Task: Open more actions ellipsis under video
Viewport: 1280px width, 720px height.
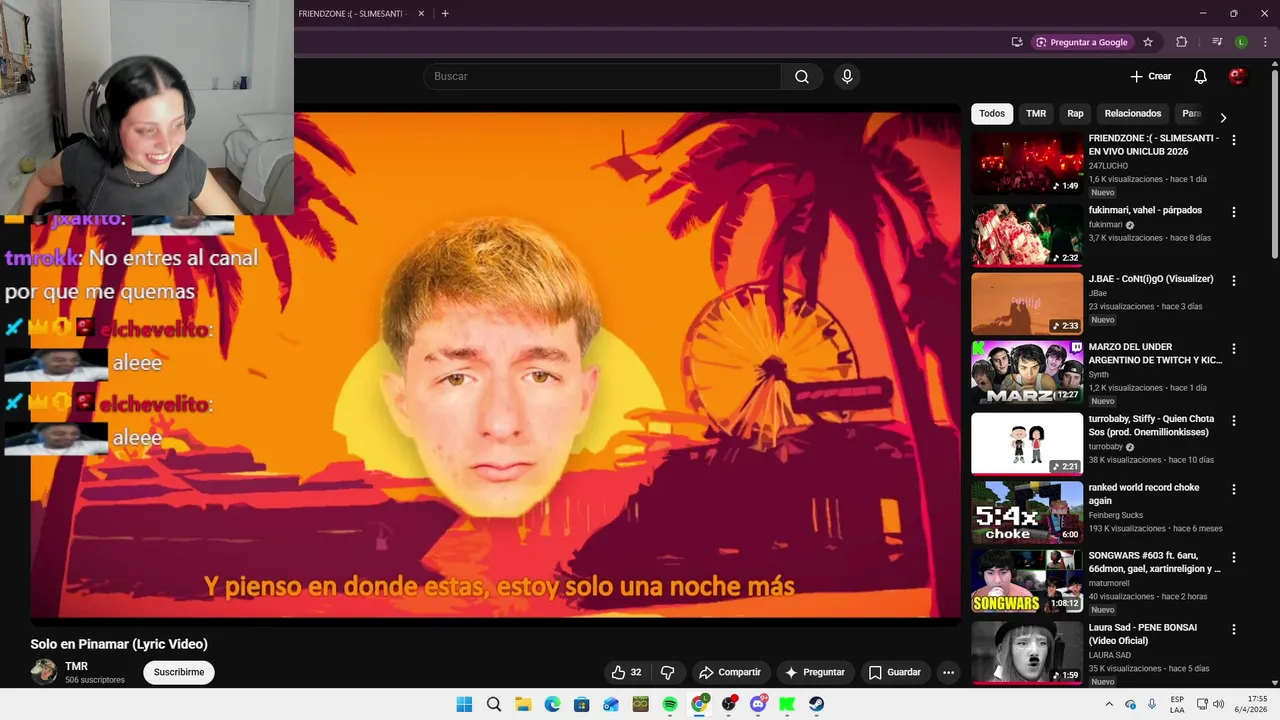Action: [x=949, y=673]
